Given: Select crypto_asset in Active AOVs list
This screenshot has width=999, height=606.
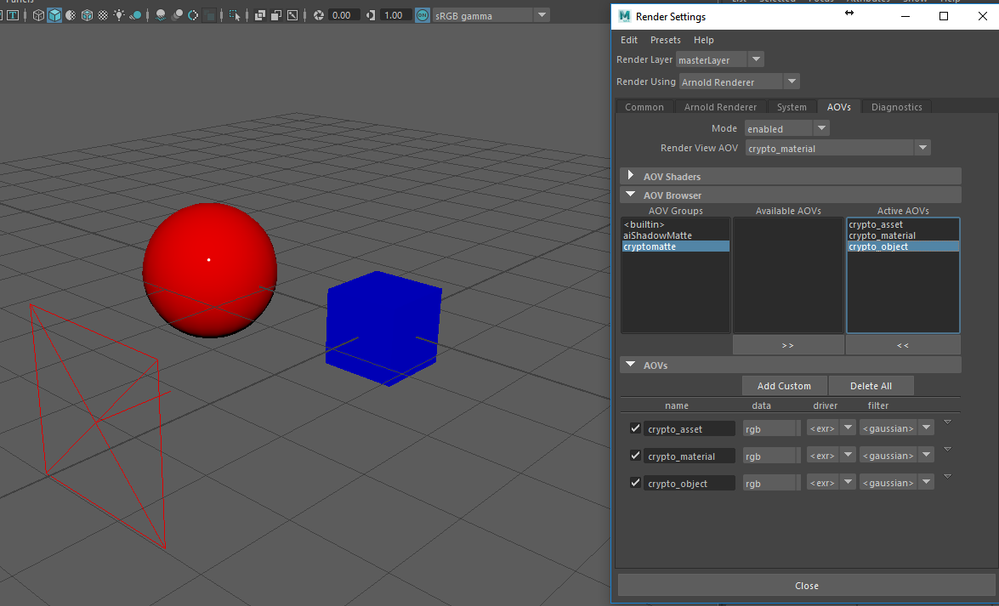Looking at the screenshot, I should [902, 224].
